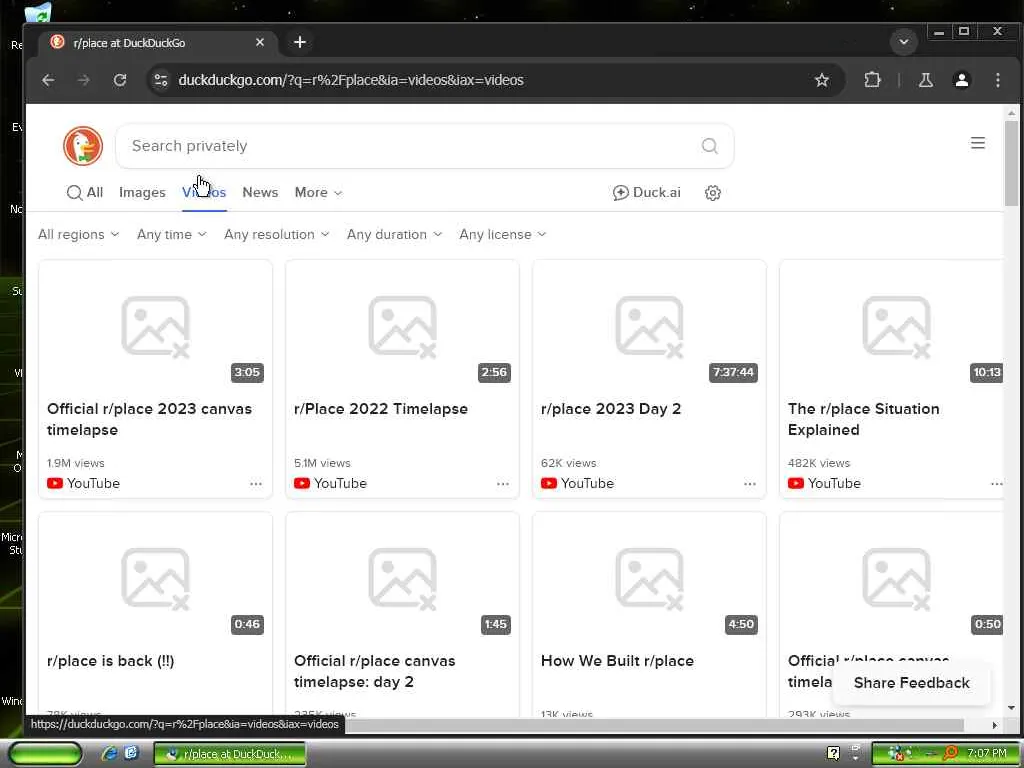This screenshot has width=1024, height=768.
Task: Click the help question mark tray icon
Action: pyautogui.click(x=833, y=753)
